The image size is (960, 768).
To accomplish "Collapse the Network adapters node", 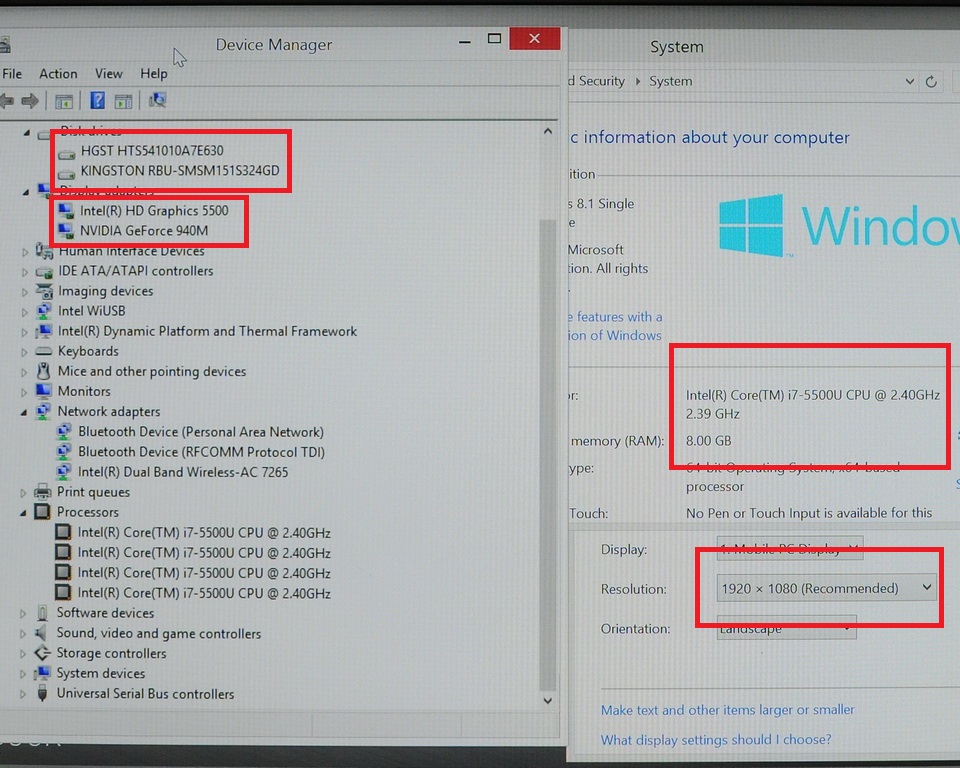I will coord(24,413).
